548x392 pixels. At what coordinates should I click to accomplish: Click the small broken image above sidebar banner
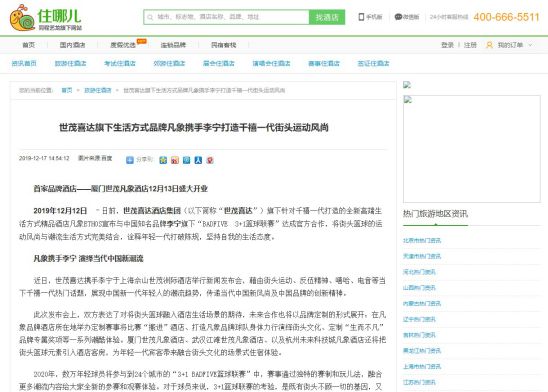pos(407,85)
